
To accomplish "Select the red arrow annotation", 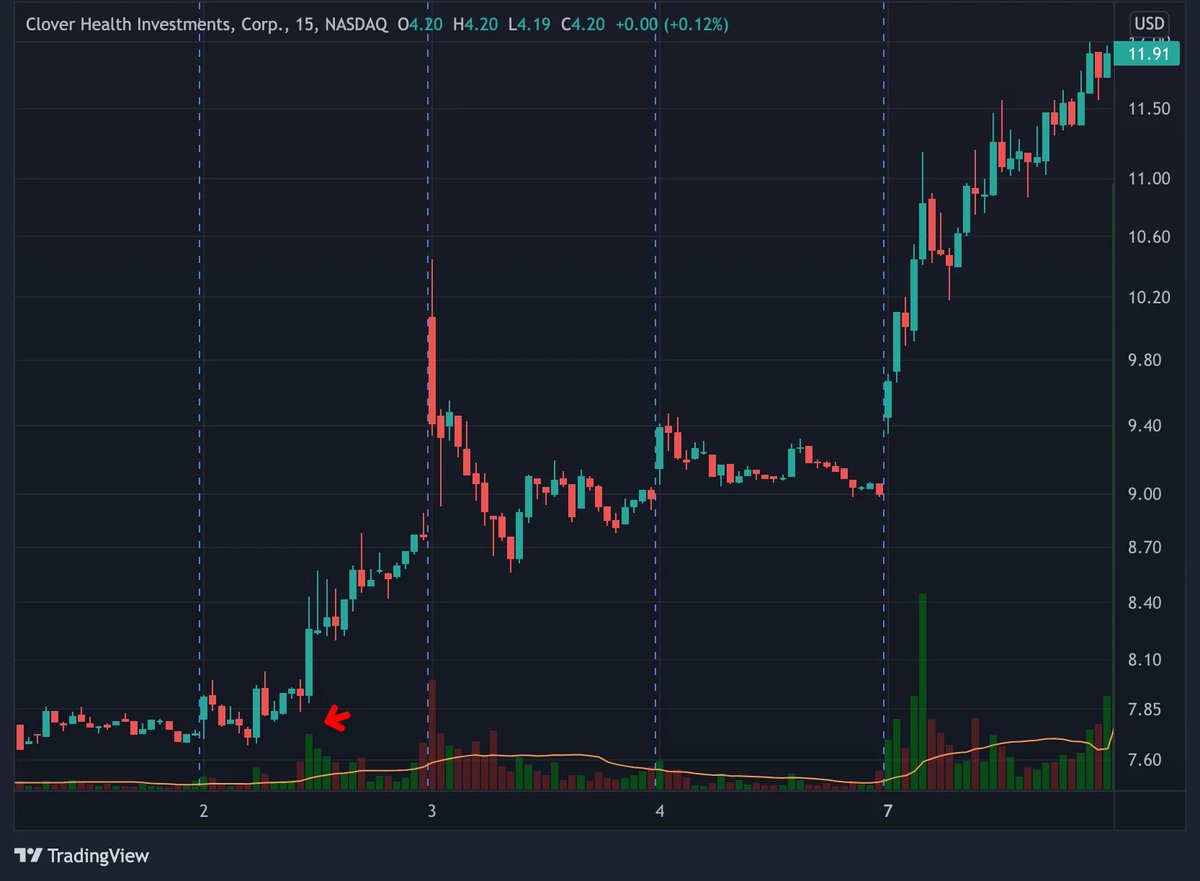I will click(338, 717).
